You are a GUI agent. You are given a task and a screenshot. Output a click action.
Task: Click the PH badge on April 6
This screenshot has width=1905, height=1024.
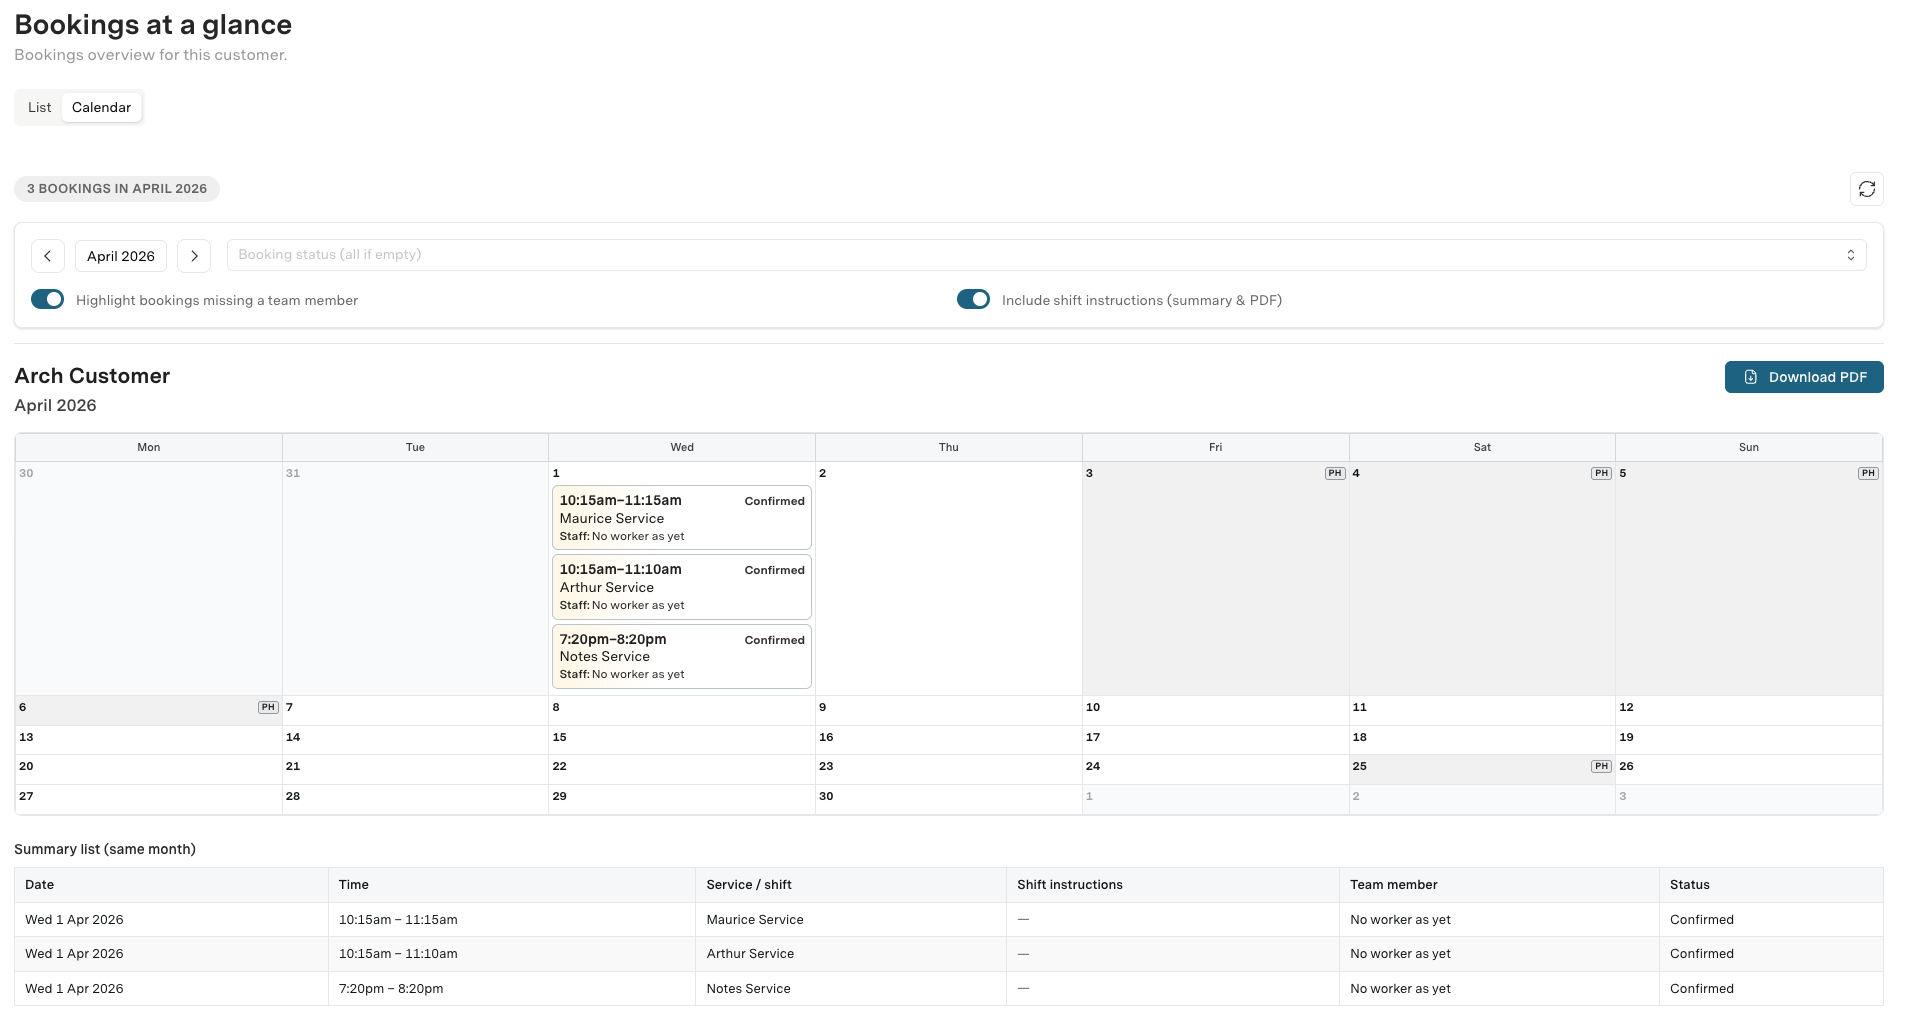(267, 707)
